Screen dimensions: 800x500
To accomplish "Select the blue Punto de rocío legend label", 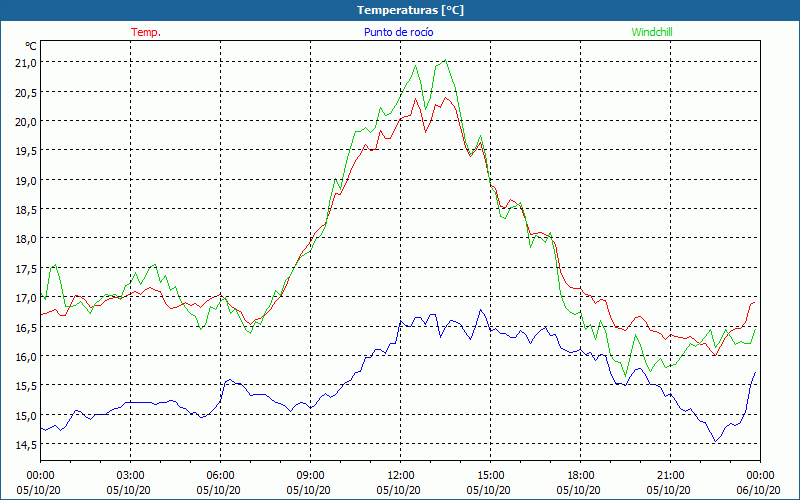I will 398,32.
